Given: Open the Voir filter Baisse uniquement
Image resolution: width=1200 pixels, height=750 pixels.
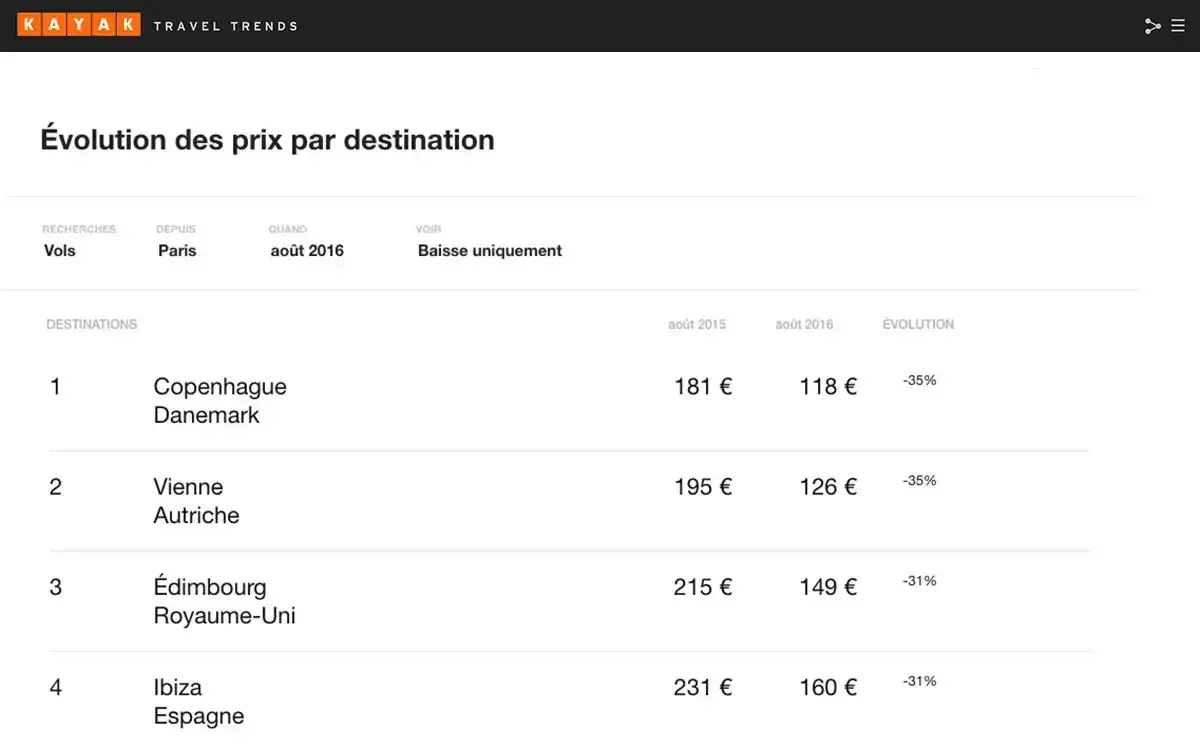Looking at the screenshot, I should pyautogui.click(x=490, y=251).
